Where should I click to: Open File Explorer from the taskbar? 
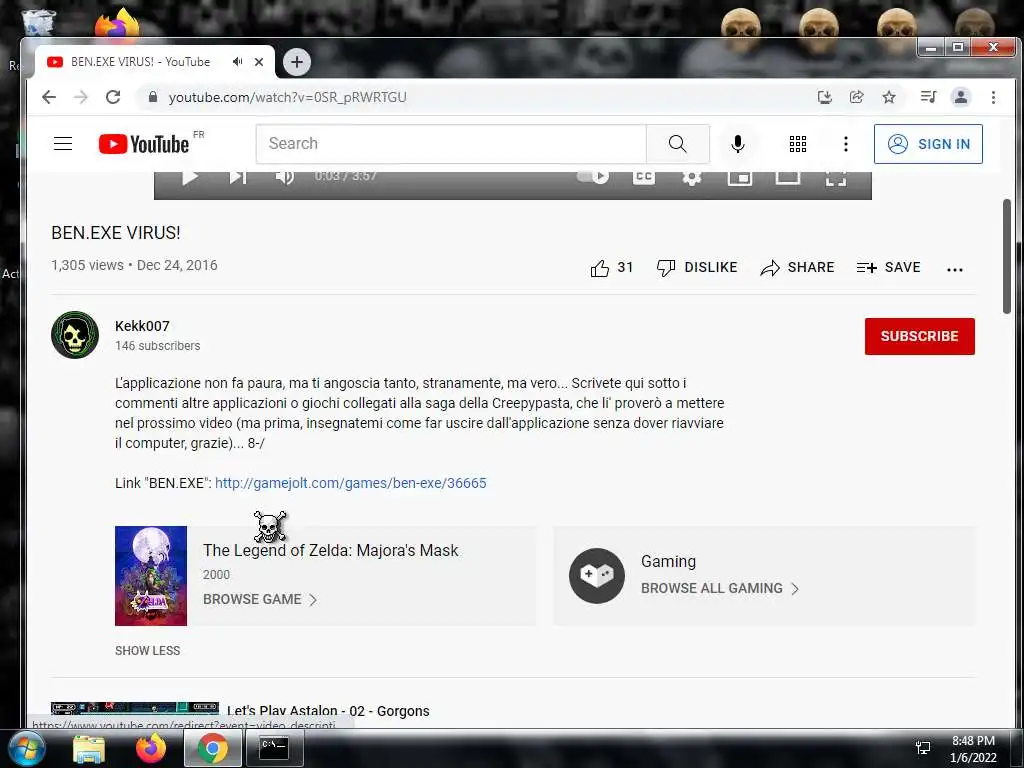click(x=89, y=748)
